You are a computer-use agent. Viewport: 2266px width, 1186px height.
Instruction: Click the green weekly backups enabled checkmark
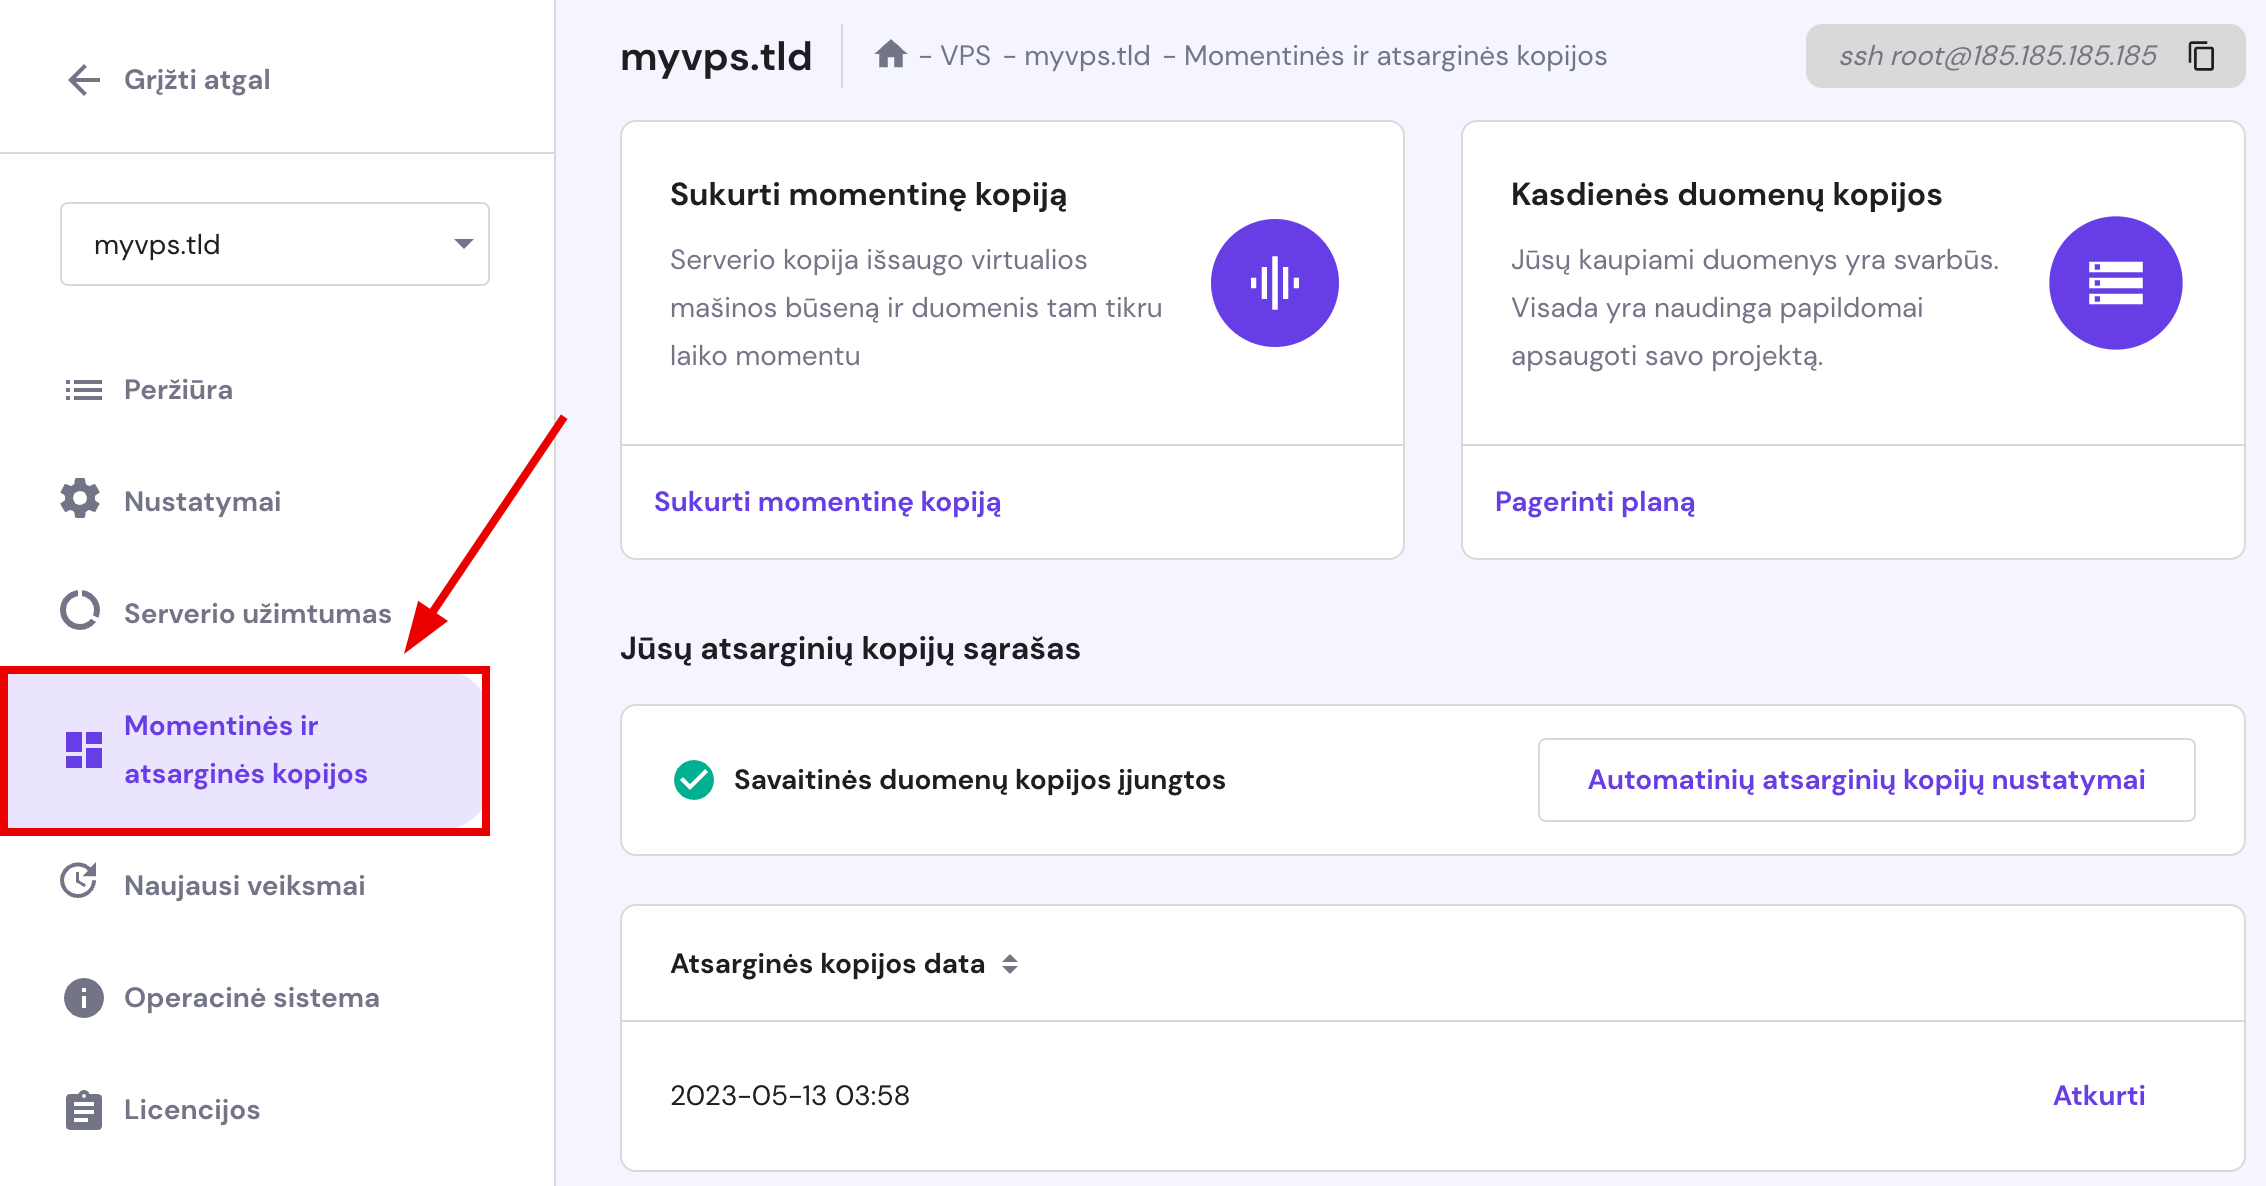coord(692,779)
